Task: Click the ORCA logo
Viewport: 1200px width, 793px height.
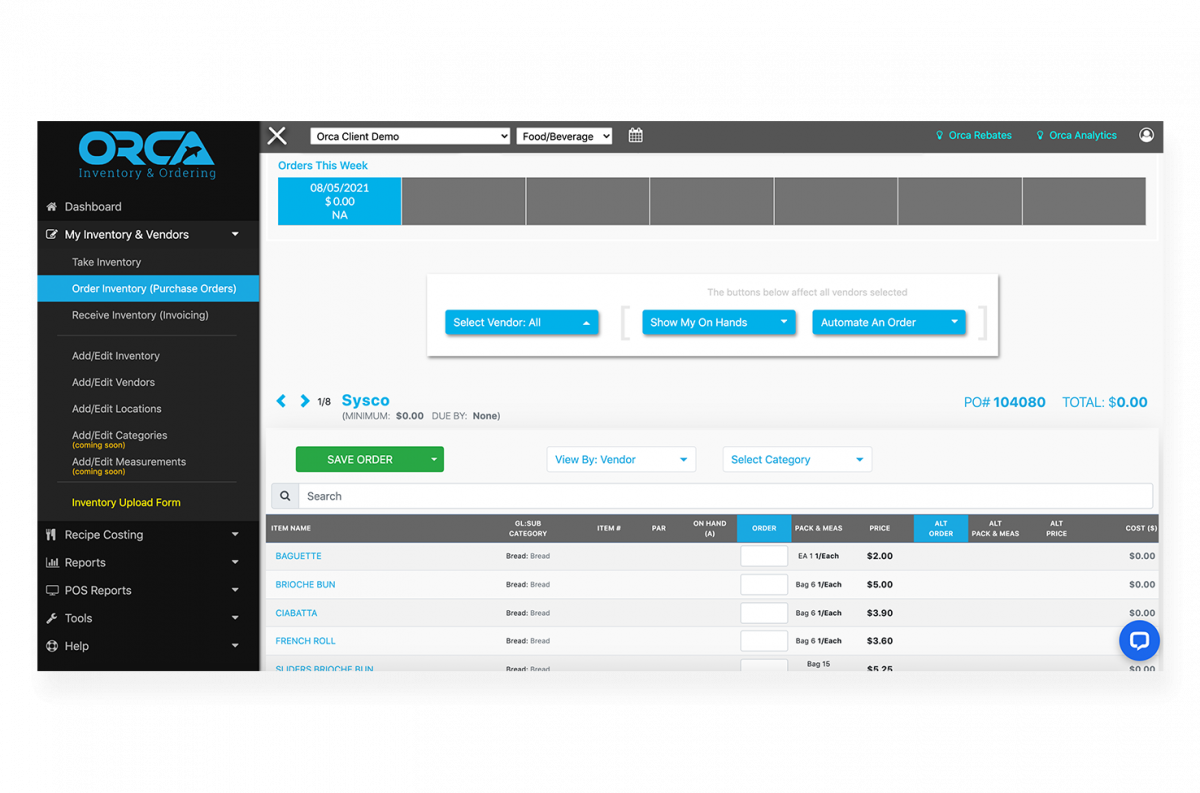Action: click(147, 156)
